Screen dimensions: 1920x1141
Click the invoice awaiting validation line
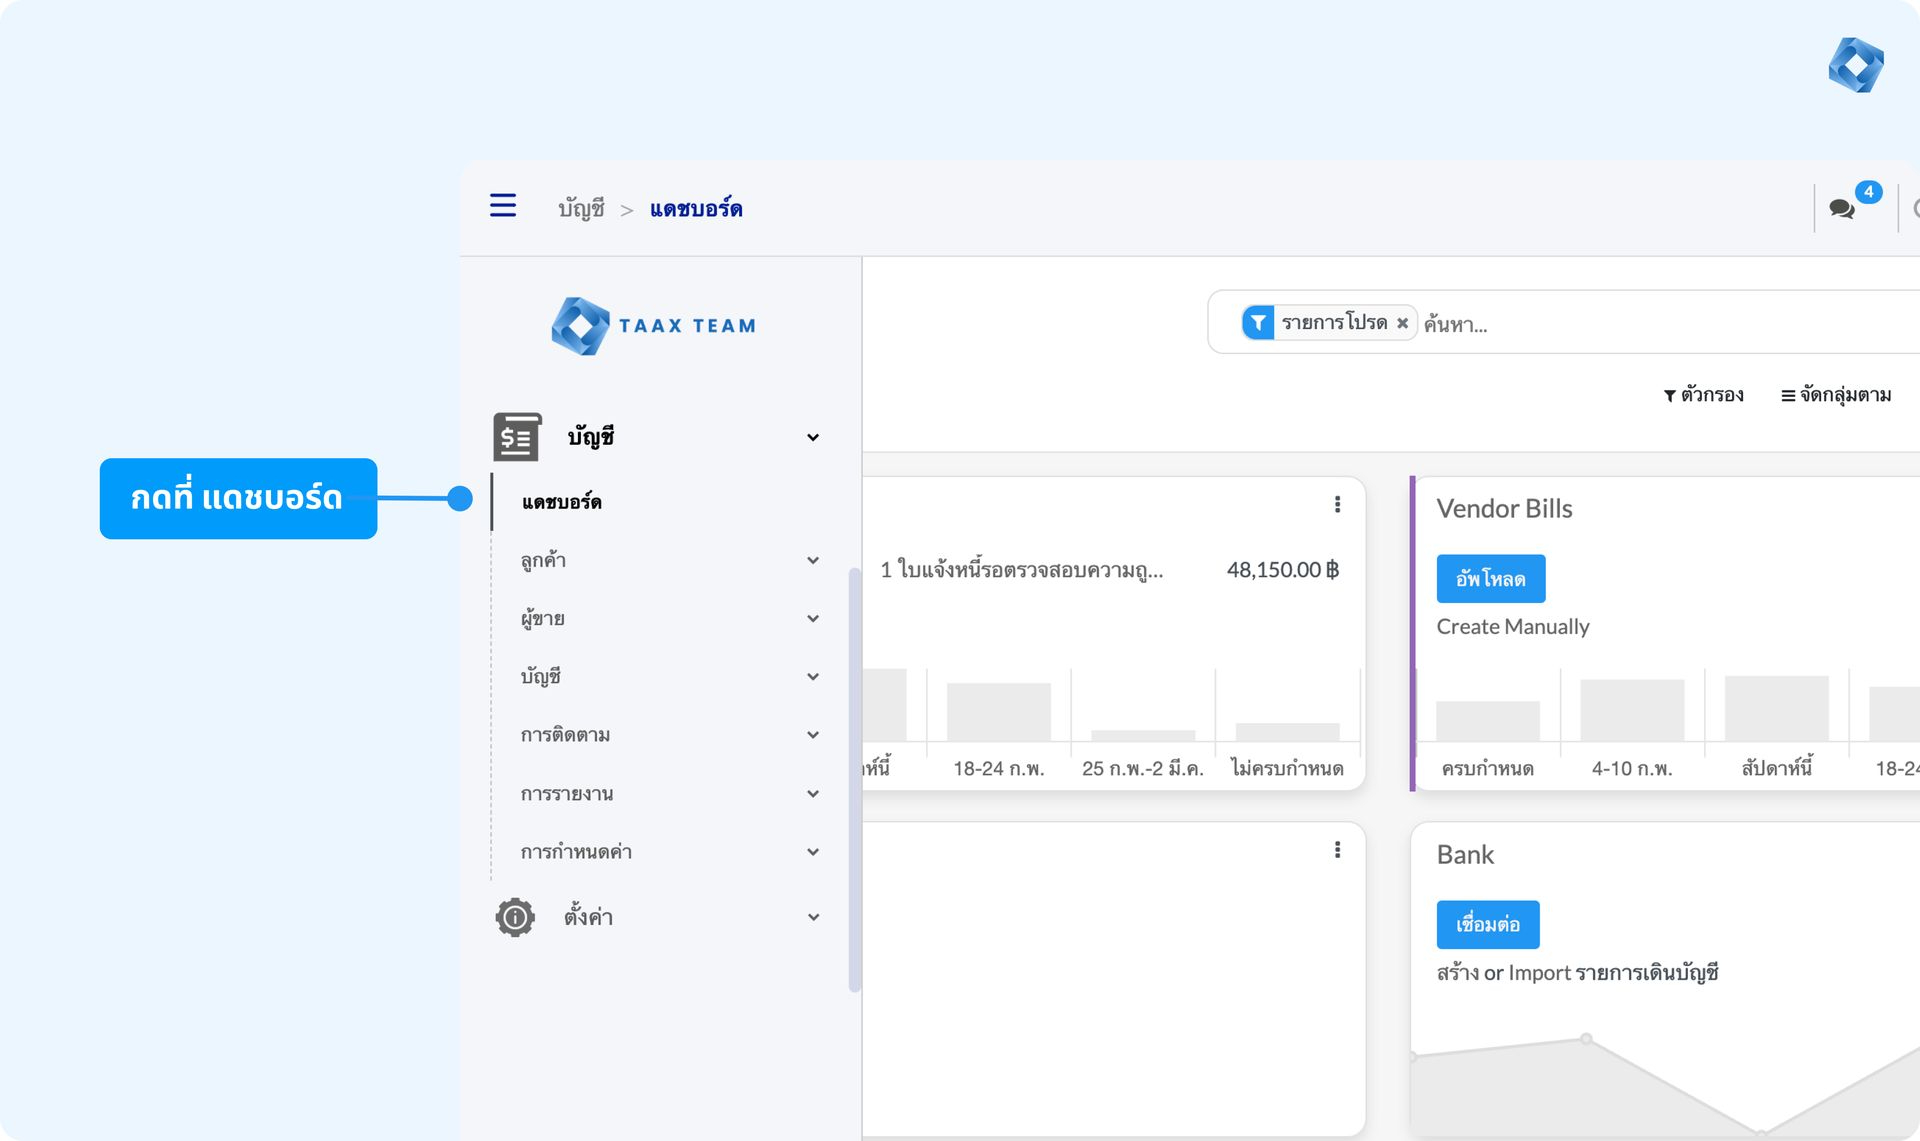[x=1021, y=570]
